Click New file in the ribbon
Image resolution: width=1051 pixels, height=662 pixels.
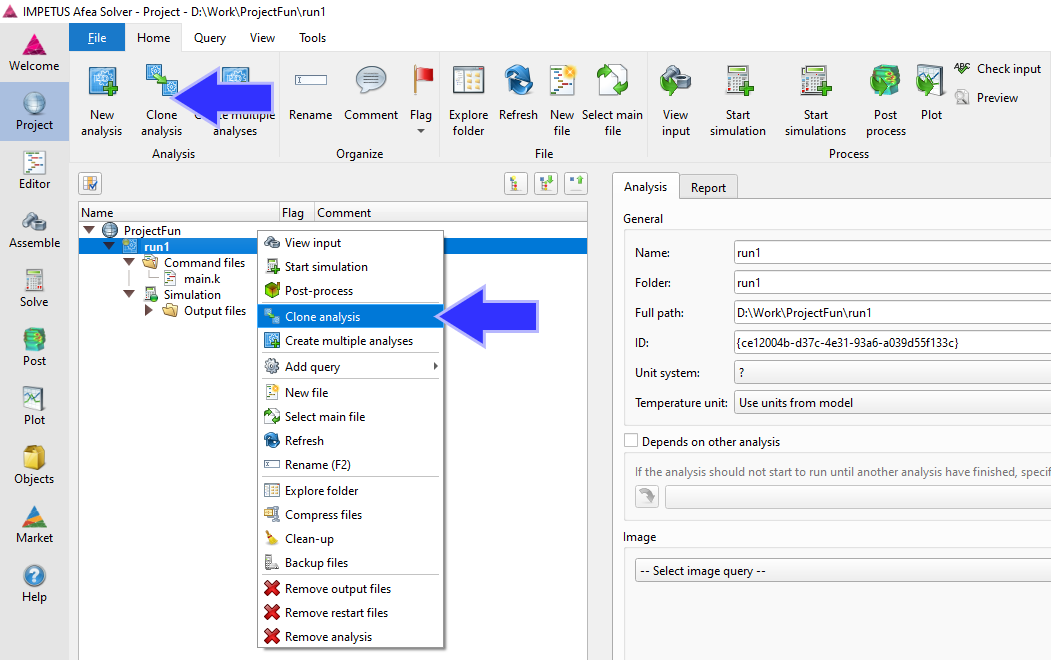(x=562, y=101)
